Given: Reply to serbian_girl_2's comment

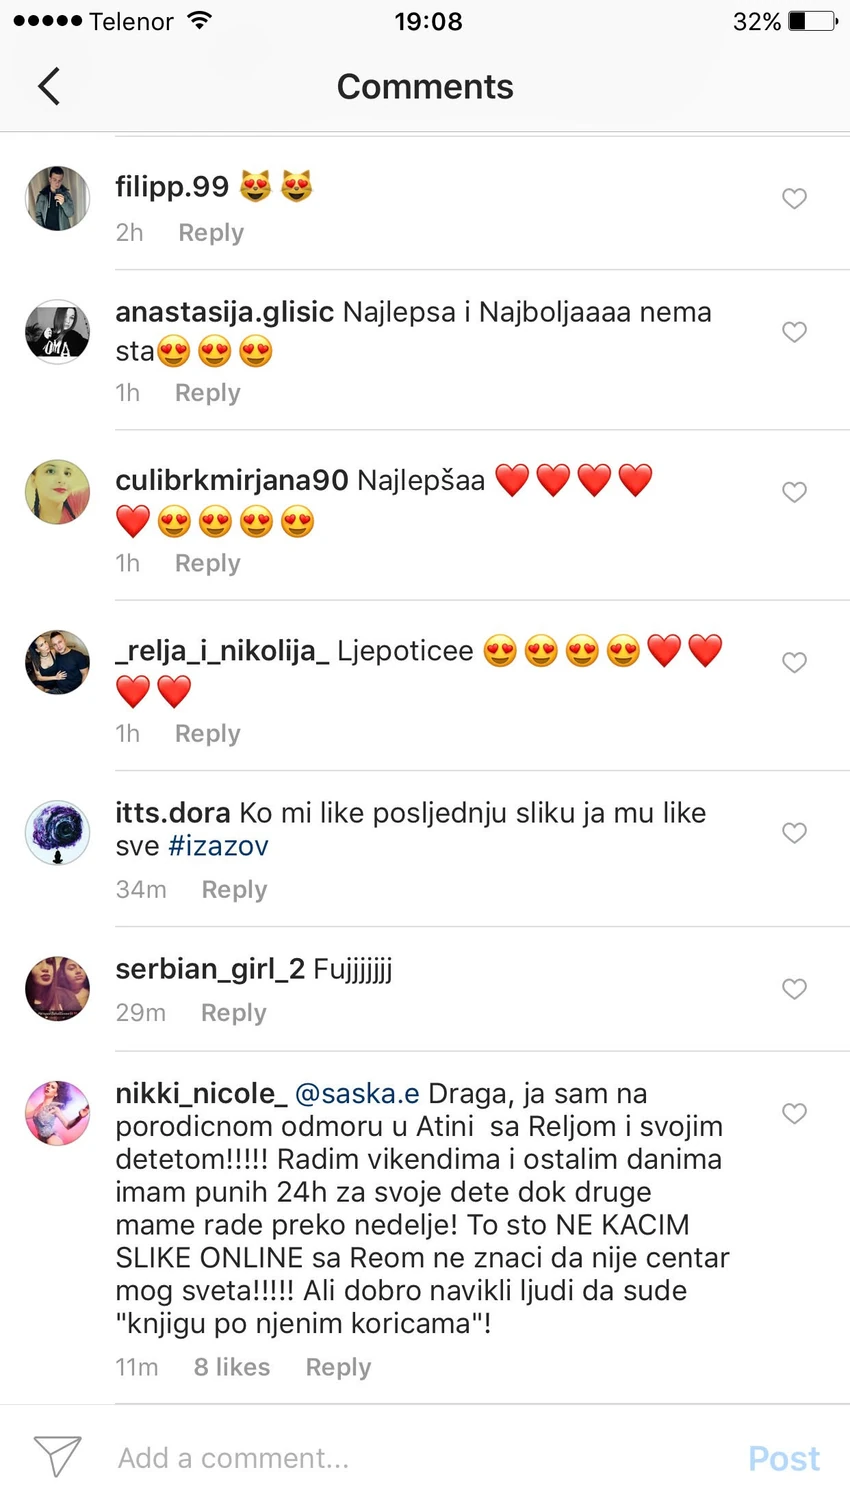Looking at the screenshot, I should click(x=234, y=1012).
